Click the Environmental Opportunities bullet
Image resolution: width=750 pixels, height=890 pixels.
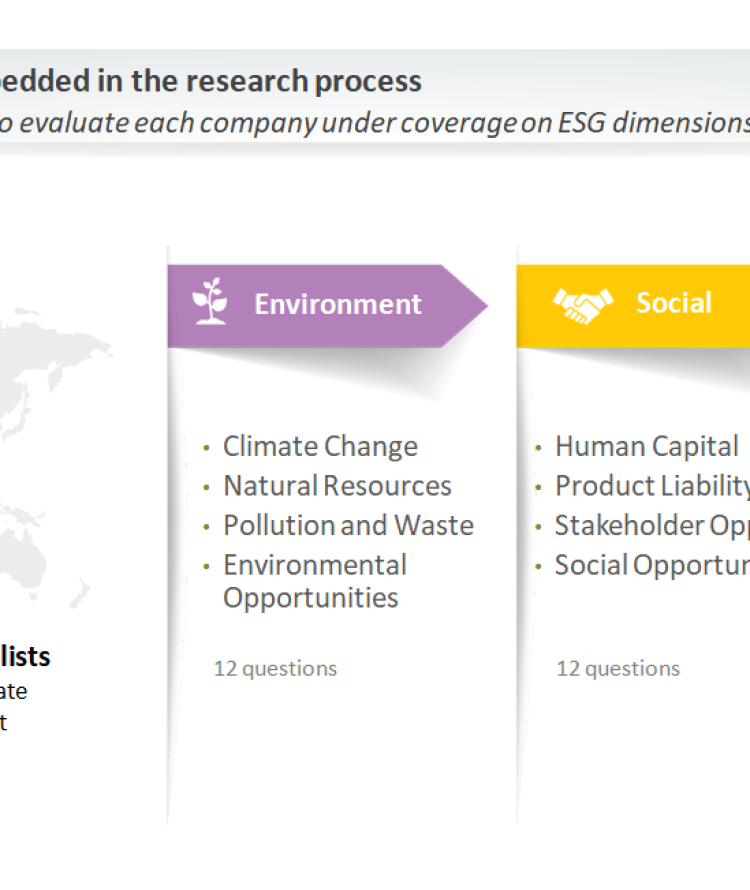(x=314, y=581)
